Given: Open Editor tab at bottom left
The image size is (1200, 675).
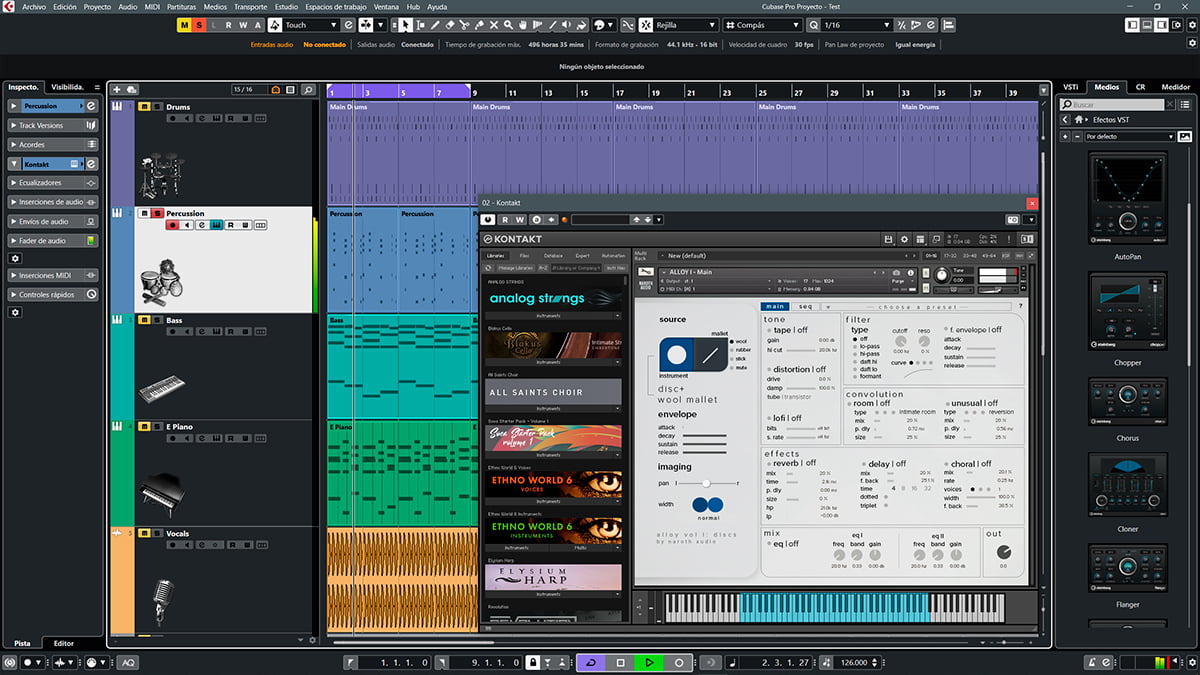Looking at the screenshot, I should pyautogui.click(x=64, y=643).
